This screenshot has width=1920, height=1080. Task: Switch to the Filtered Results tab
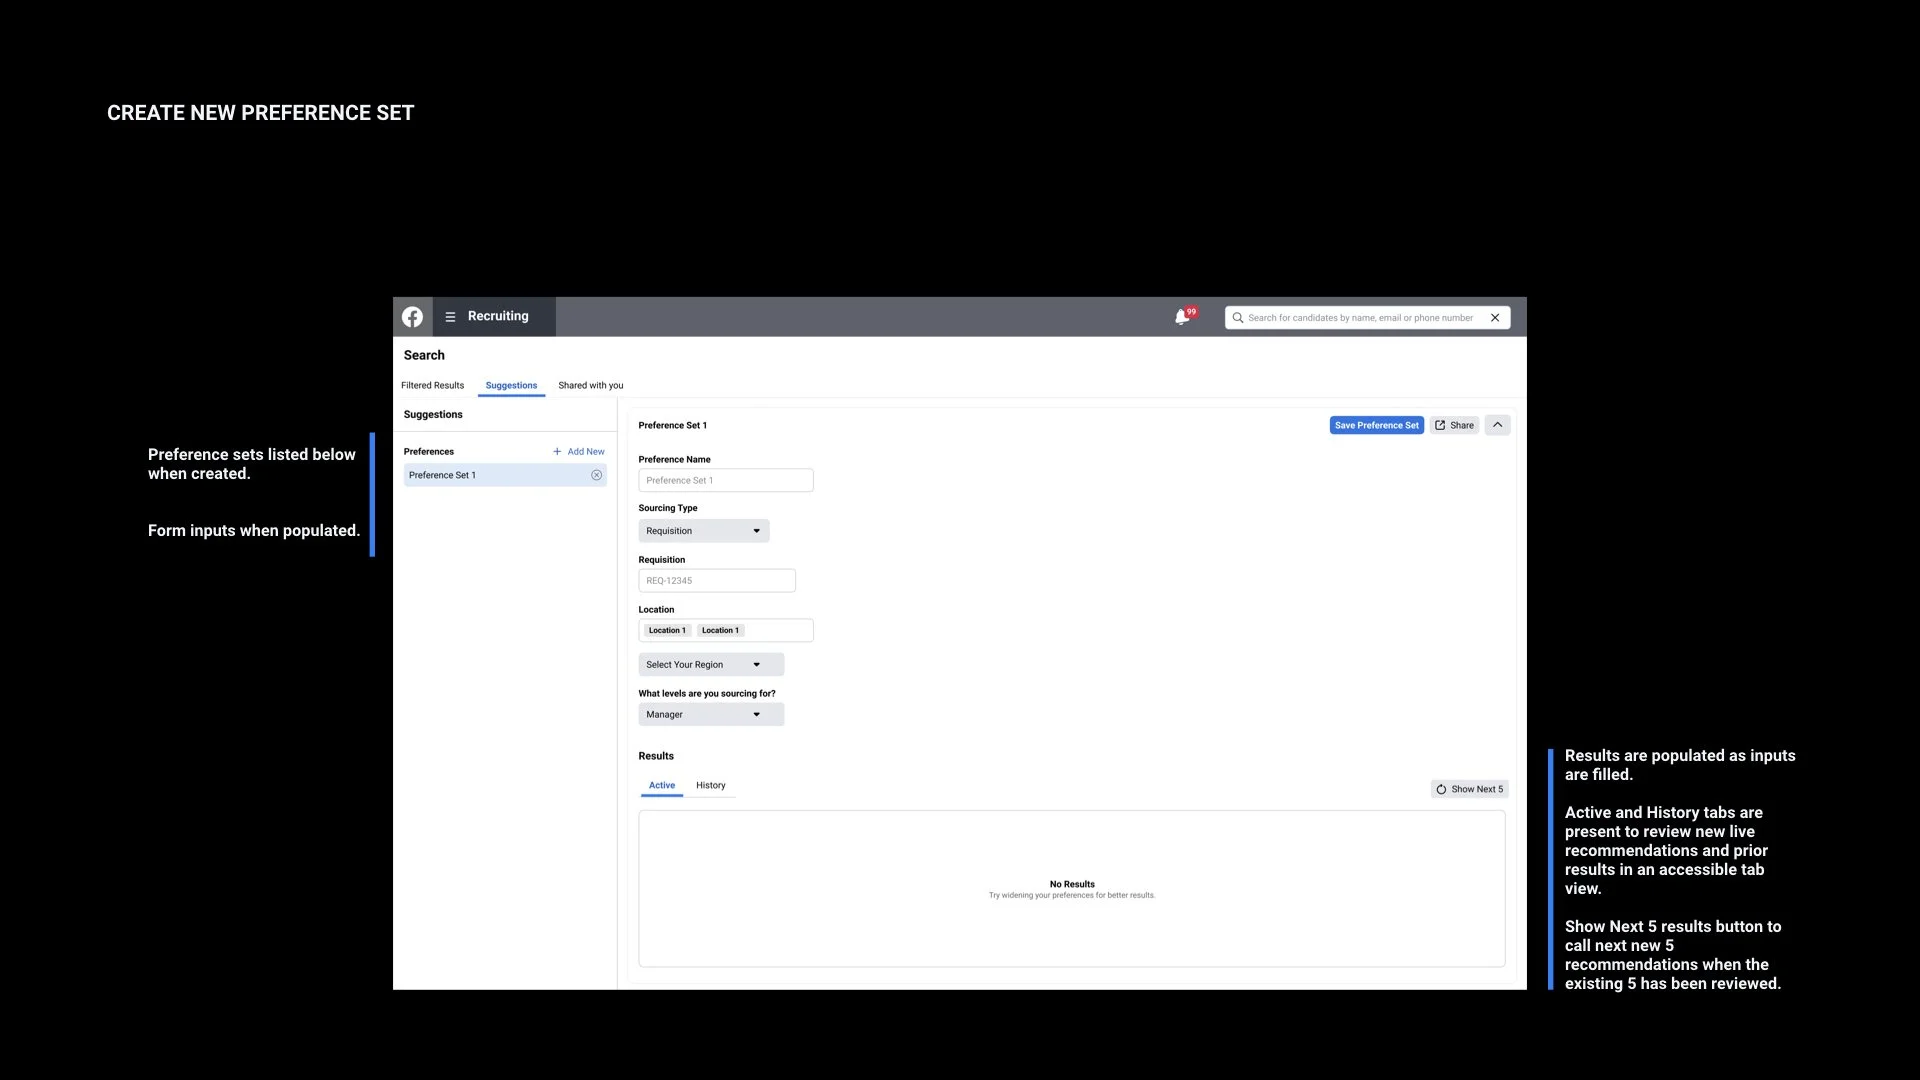[x=432, y=386]
